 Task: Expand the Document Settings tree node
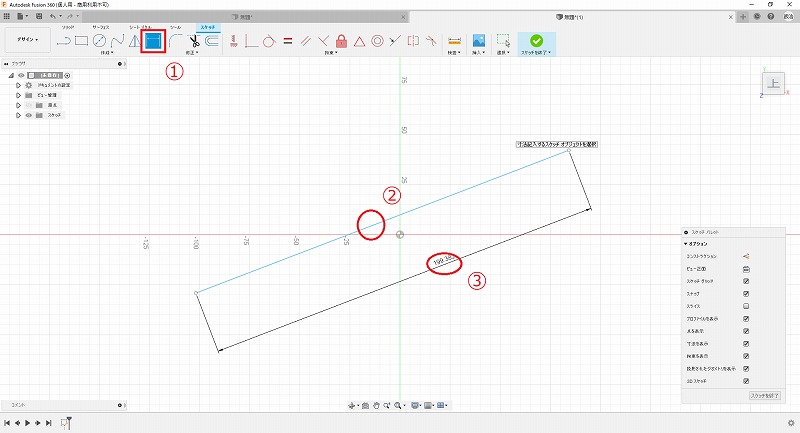point(18,86)
